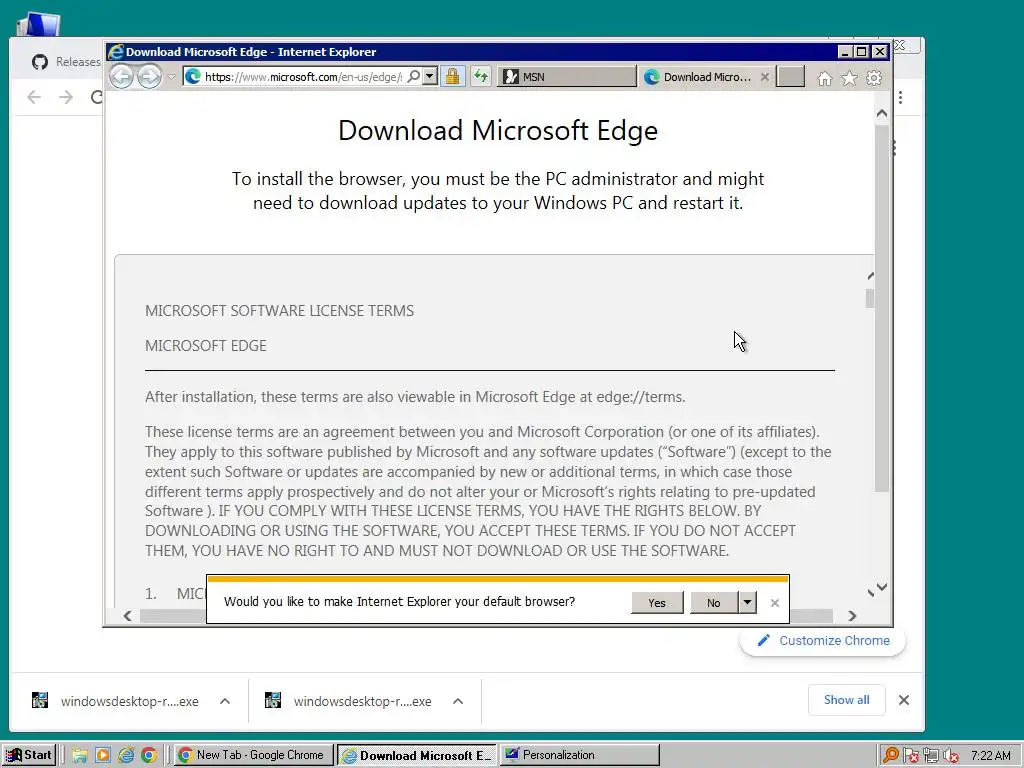This screenshot has width=1024, height=768.
Task: Click the Internet Explorer back button
Action: 121,77
